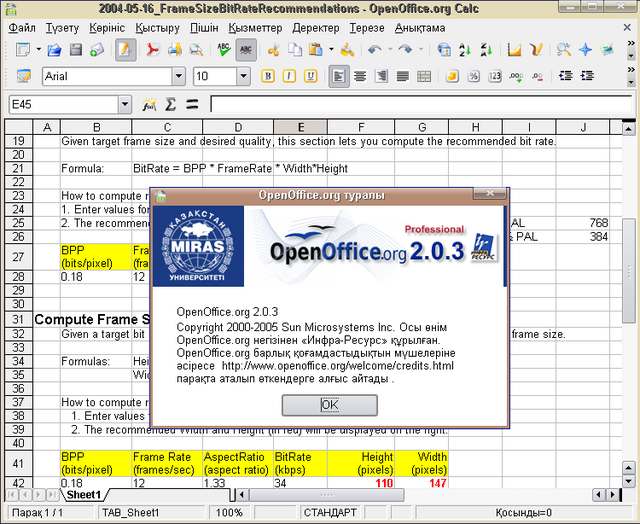Toggle Bold formatting
Viewport: 640px width, 524px height.
click(x=268, y=76)
